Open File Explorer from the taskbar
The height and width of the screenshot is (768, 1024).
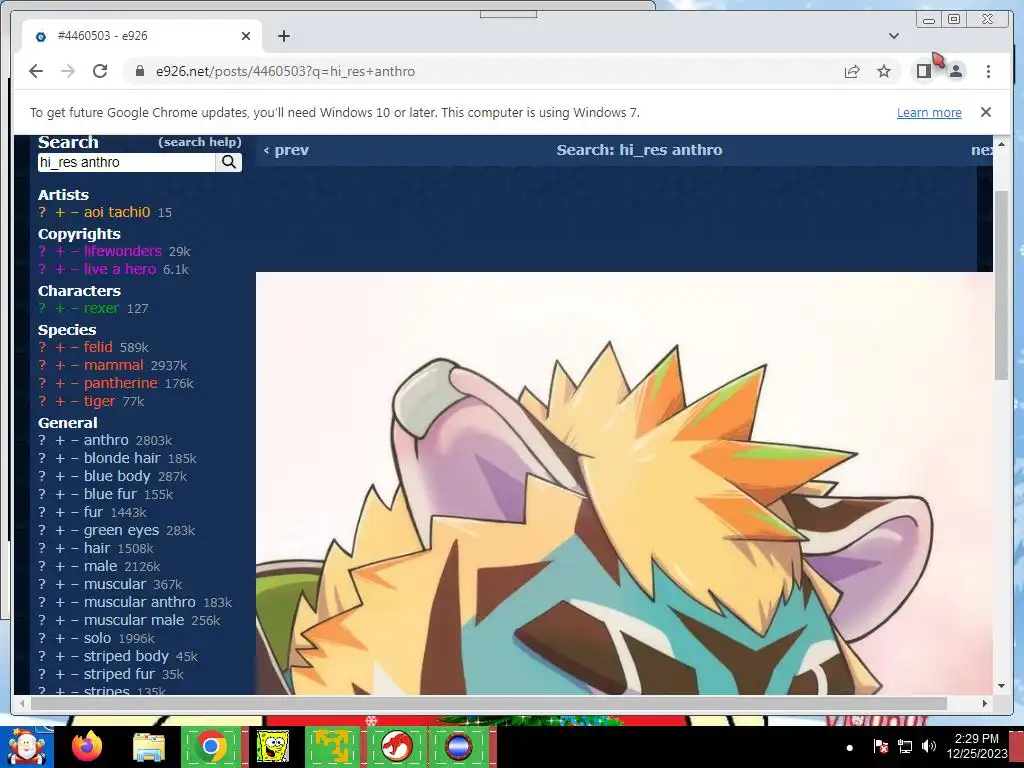149,747
